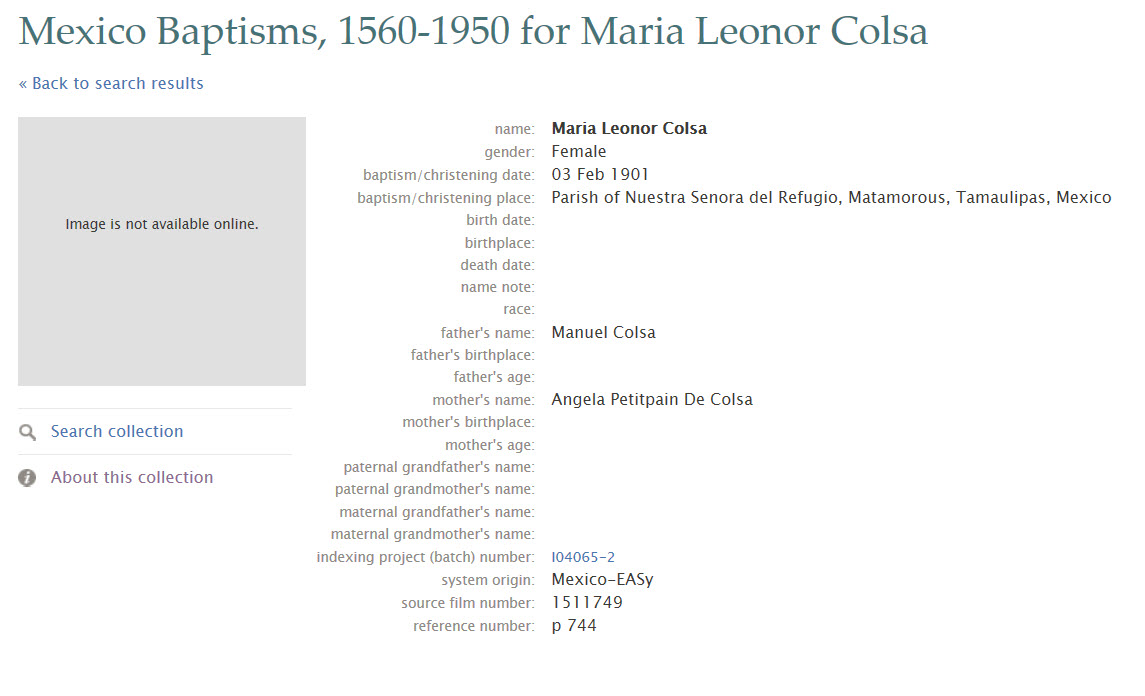Click the info circle icon
1145x696 pixels.
[x=27, y=478]
